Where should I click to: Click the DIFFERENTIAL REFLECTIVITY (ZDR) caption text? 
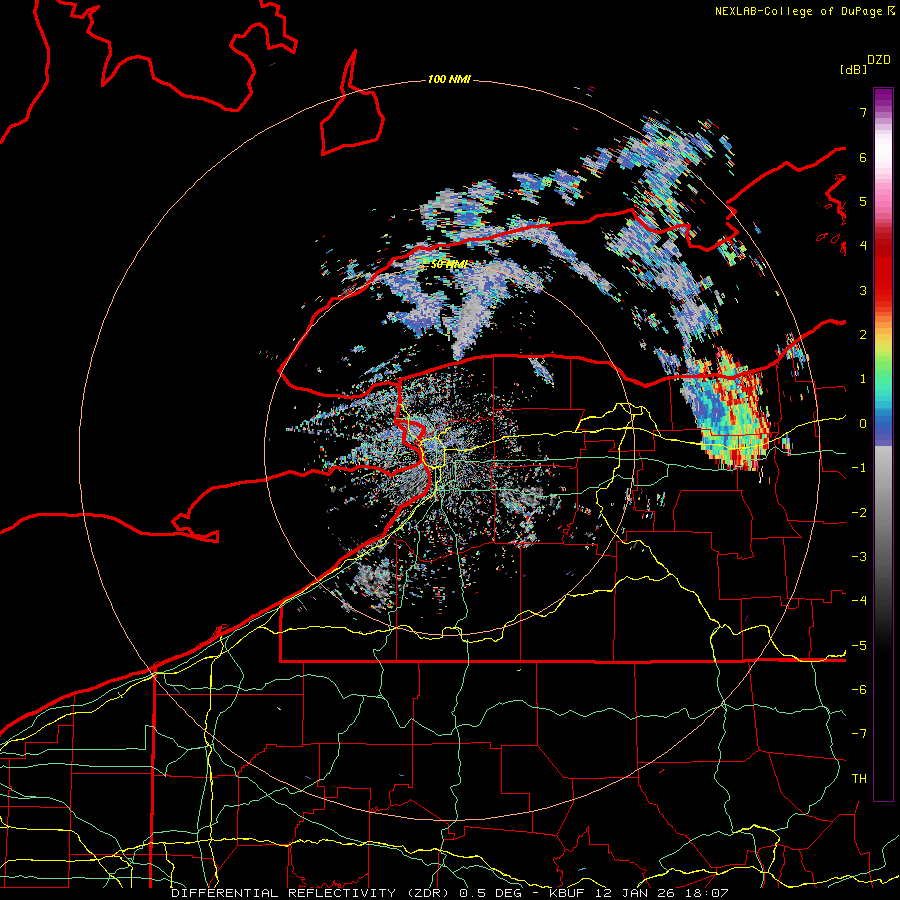312,893
